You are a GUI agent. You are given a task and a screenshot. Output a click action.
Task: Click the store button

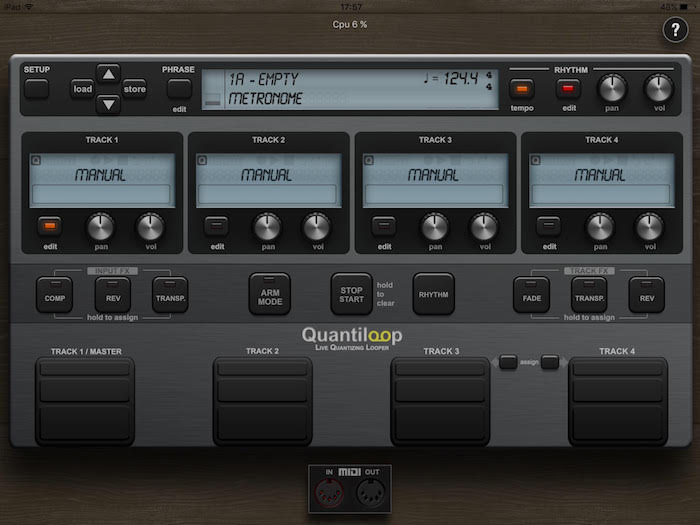point(134,89)
